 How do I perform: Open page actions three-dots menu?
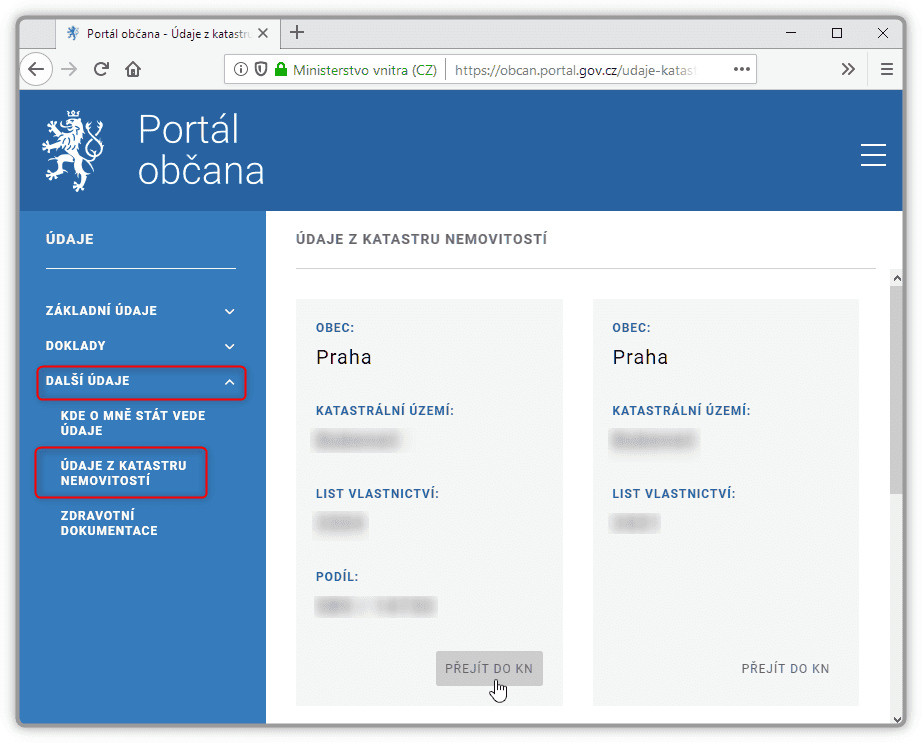741,69
